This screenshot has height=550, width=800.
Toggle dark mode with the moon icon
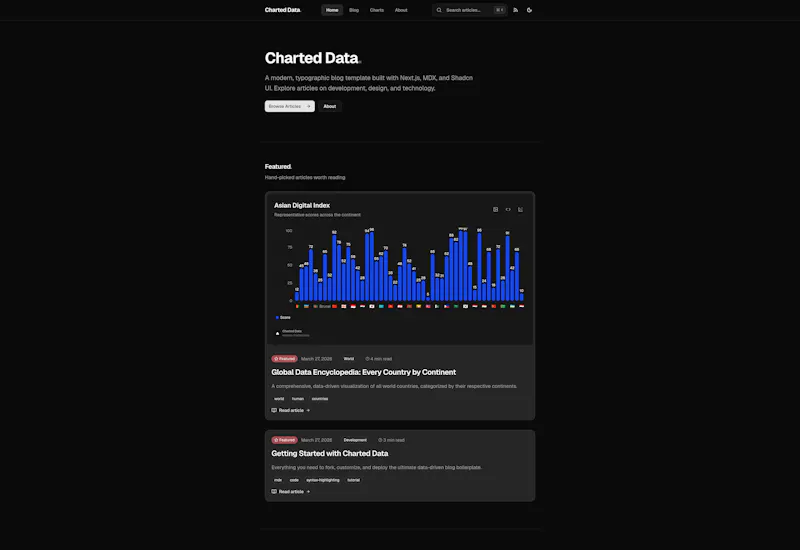click(530, 10)
